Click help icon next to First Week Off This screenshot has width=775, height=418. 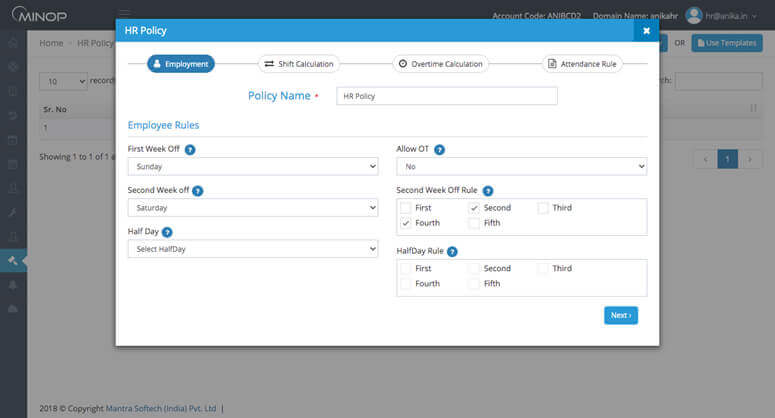point(190,149)
